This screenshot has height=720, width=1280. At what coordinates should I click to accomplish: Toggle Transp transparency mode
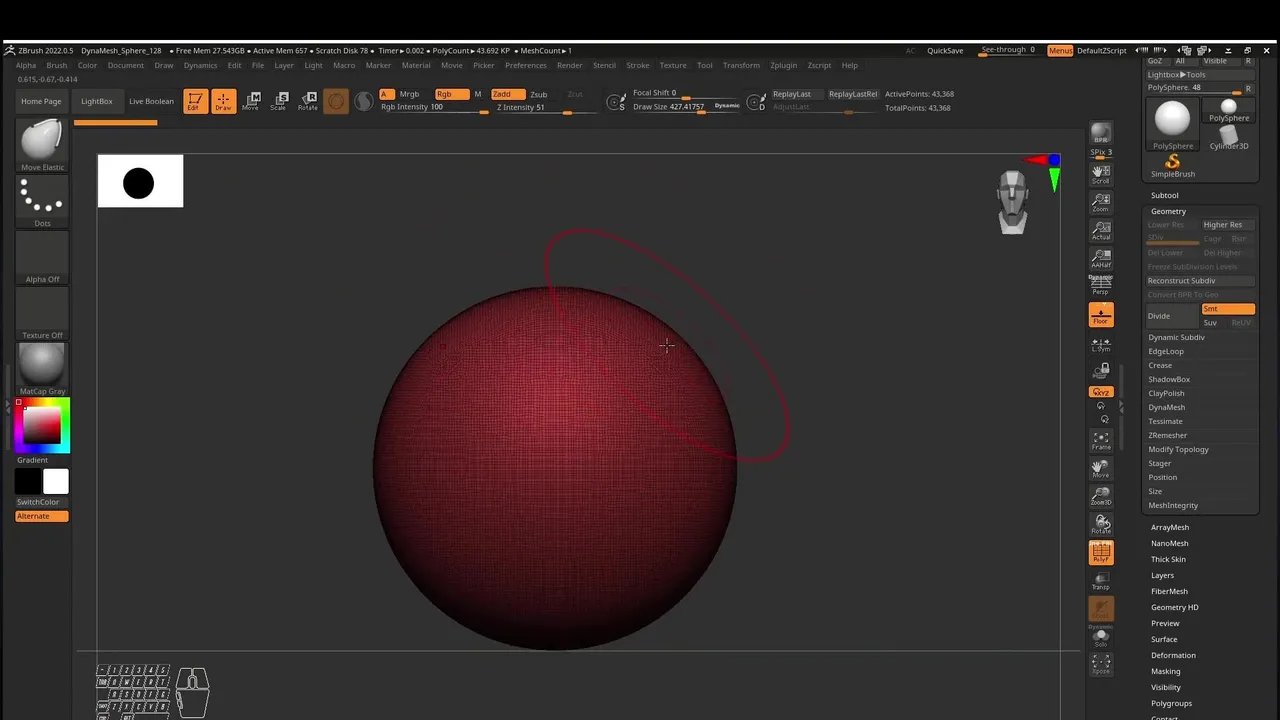click(1101, 580)
